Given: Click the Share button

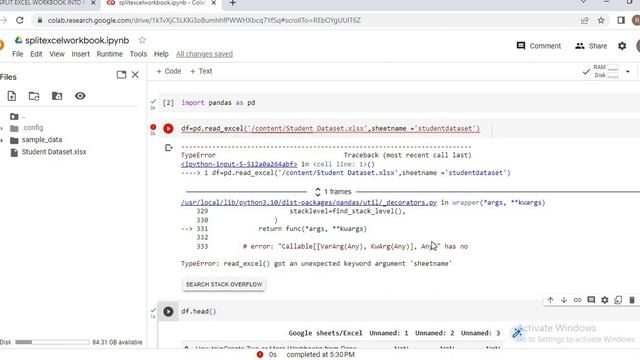Looking at the screenshot, I should [x=591, y=46].
